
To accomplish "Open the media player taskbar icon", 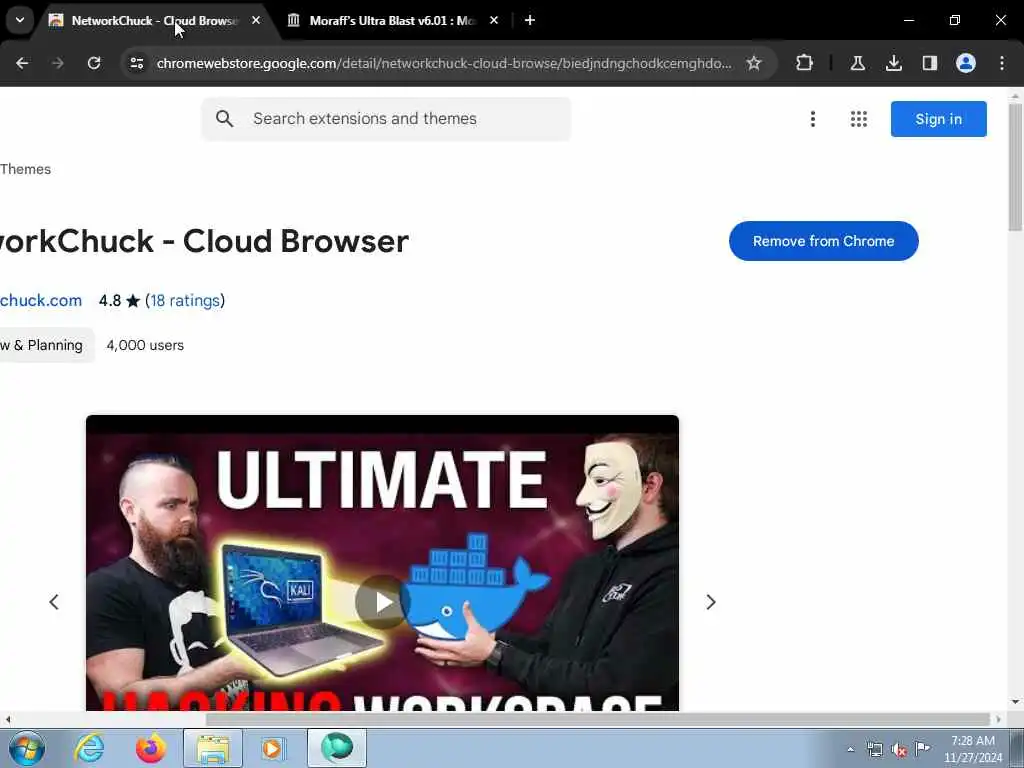I will [272, 748].
